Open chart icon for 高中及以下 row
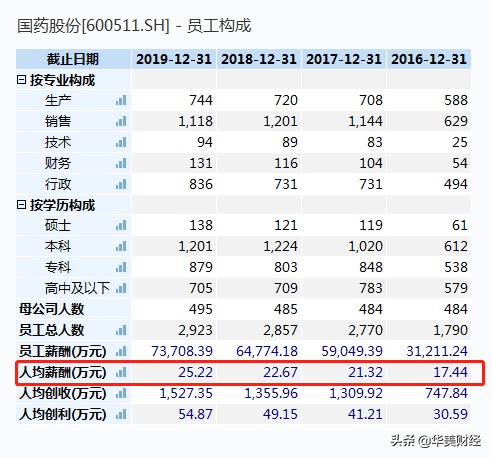The height and width of the screenshot is (458, 492). tap(121, 288)
